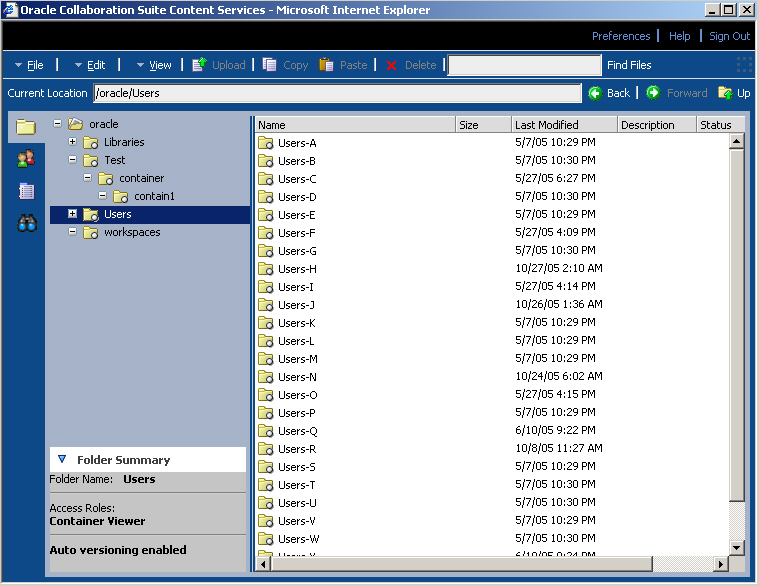Select the Users-R folder name
The image size is (759, 586).
(297, 449)
